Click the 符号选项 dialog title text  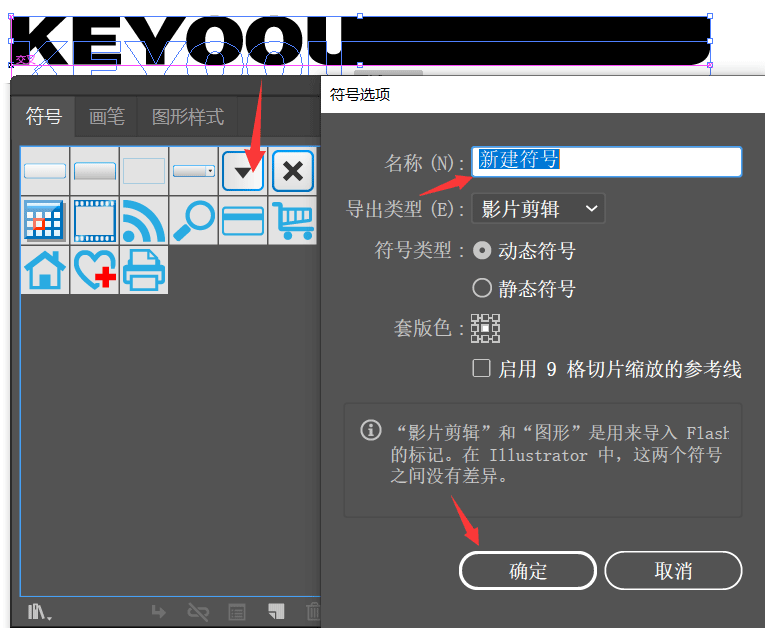click(360, 94)
